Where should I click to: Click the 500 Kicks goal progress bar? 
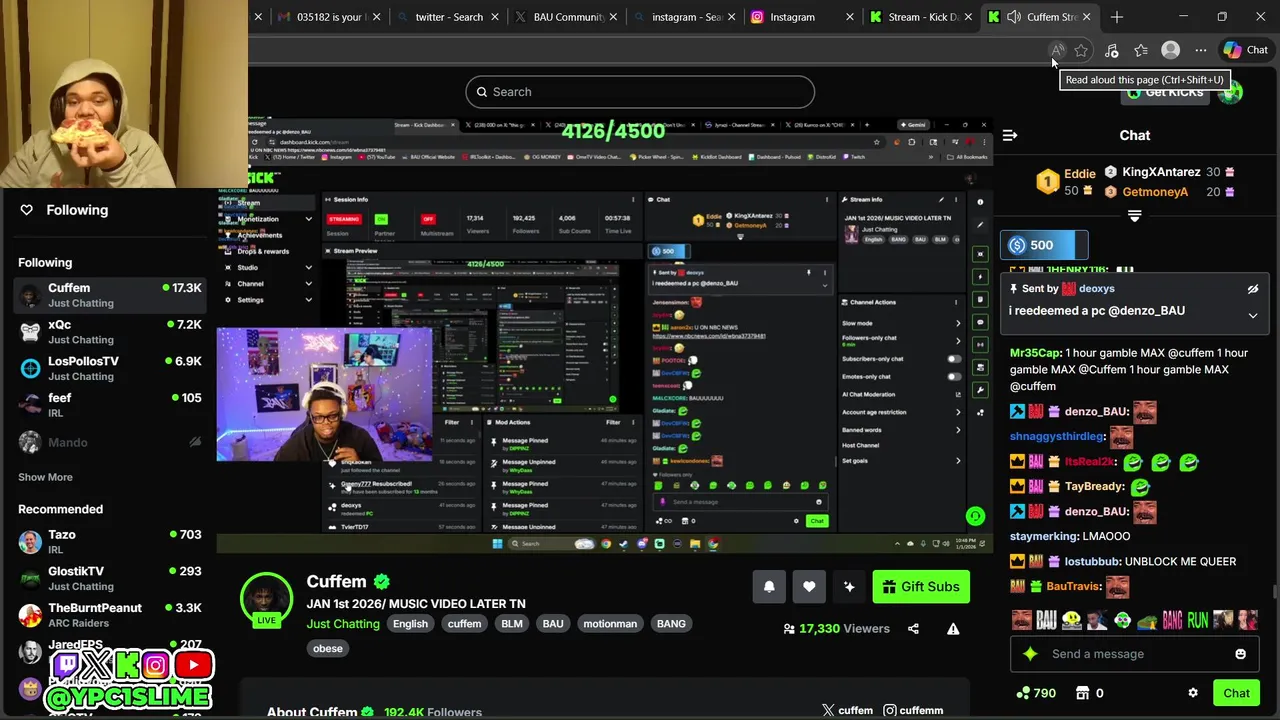point(1044,245)
